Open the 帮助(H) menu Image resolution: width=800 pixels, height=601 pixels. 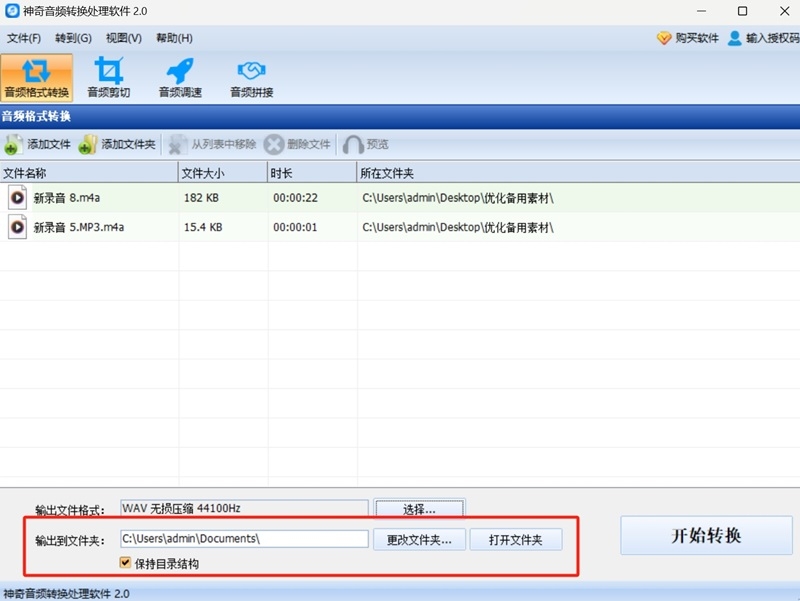[x=174, y=38]
